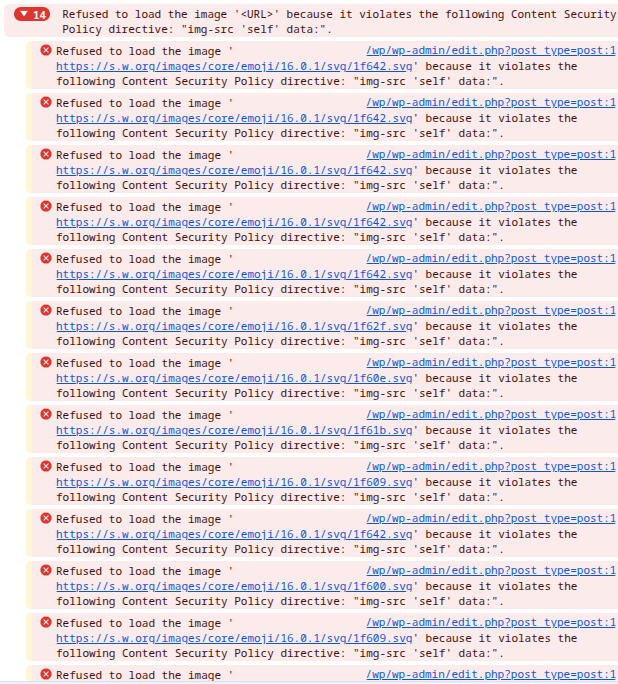Open the edit.php source link for the 1f60e.svg error

point(491,362)
